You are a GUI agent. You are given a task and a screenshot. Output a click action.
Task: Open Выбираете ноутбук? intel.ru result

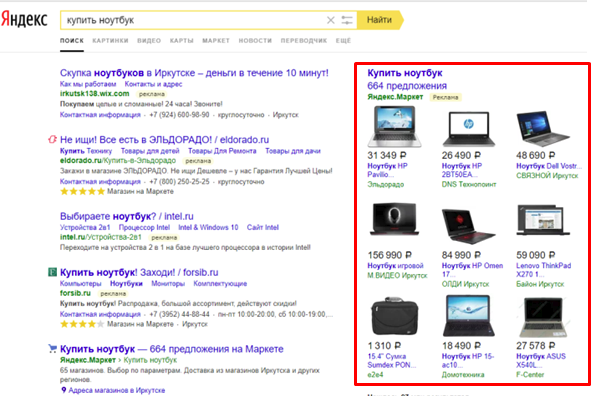tap(127, 217)
